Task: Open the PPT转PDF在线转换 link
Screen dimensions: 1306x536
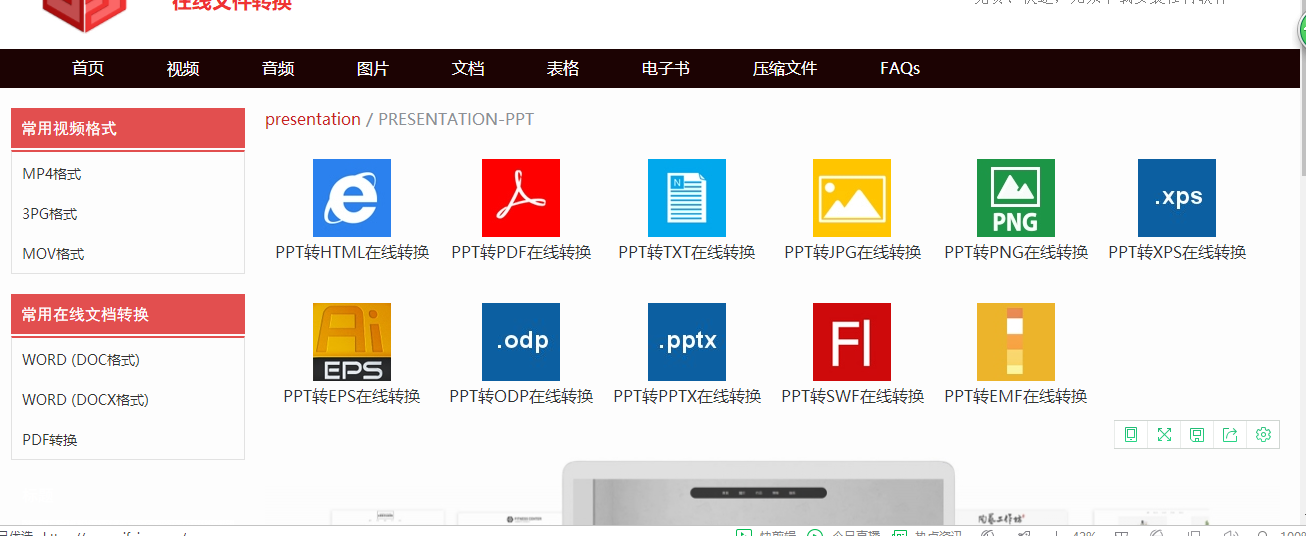Action: coord(521,252)
